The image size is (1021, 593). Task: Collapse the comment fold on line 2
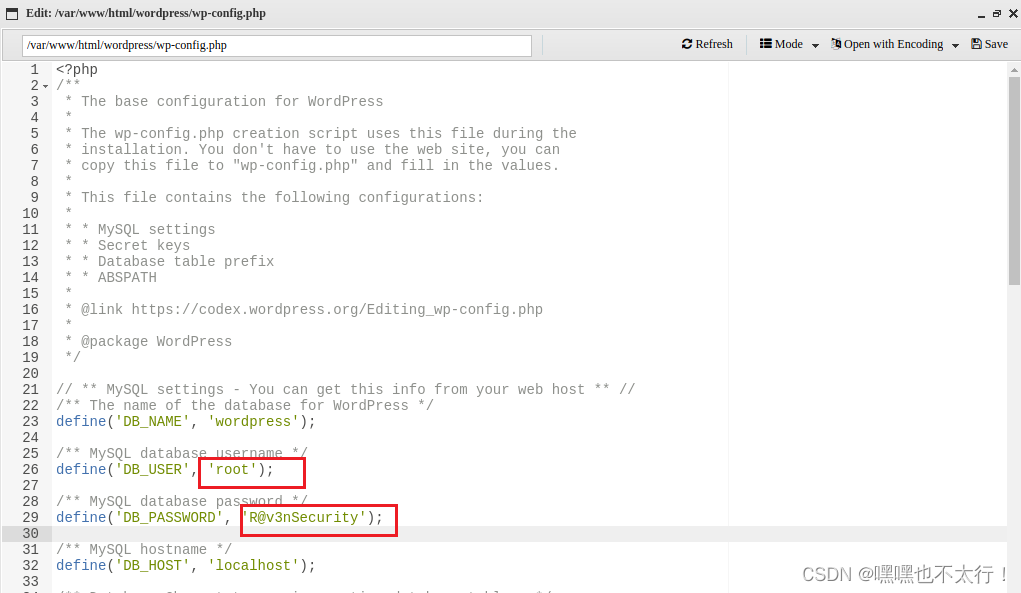tap(46, 87)
